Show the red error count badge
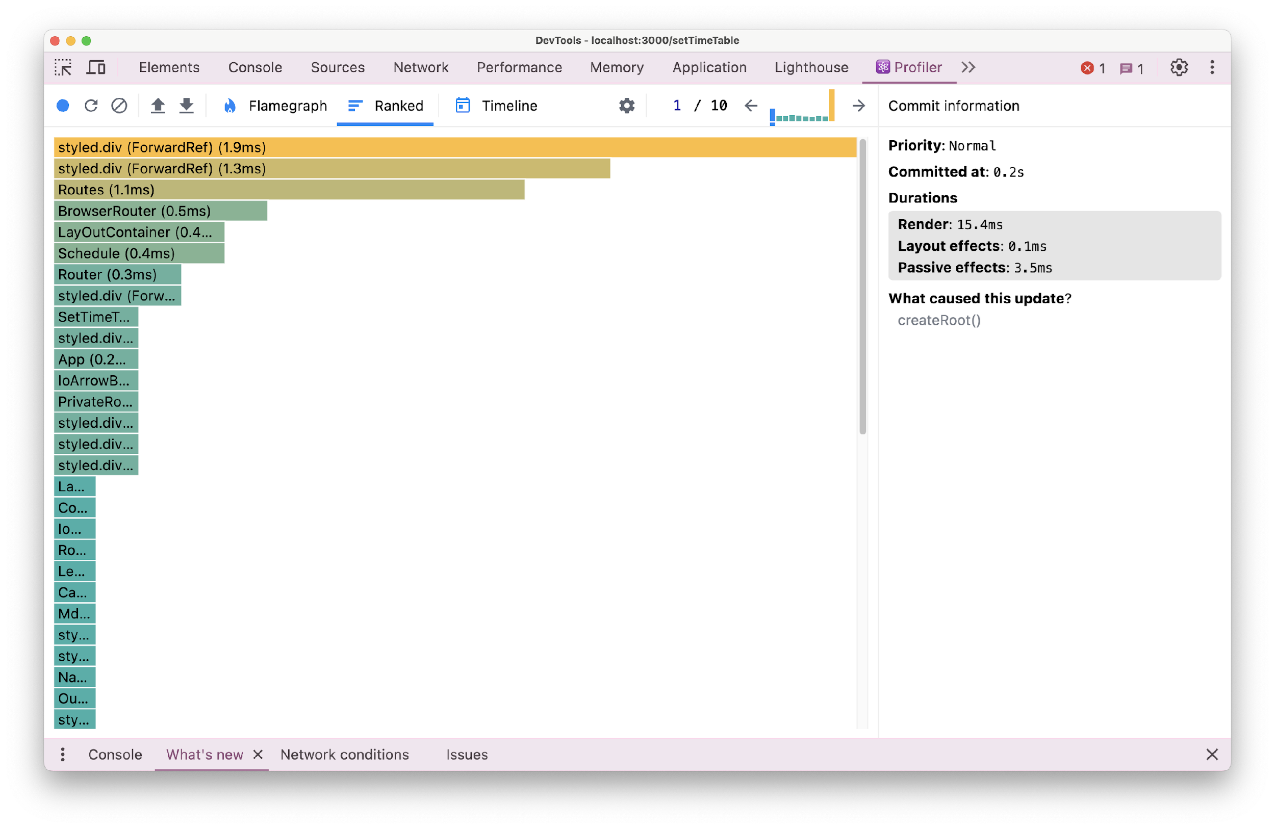This screenshot has width=1275, height=829. 1093,68
